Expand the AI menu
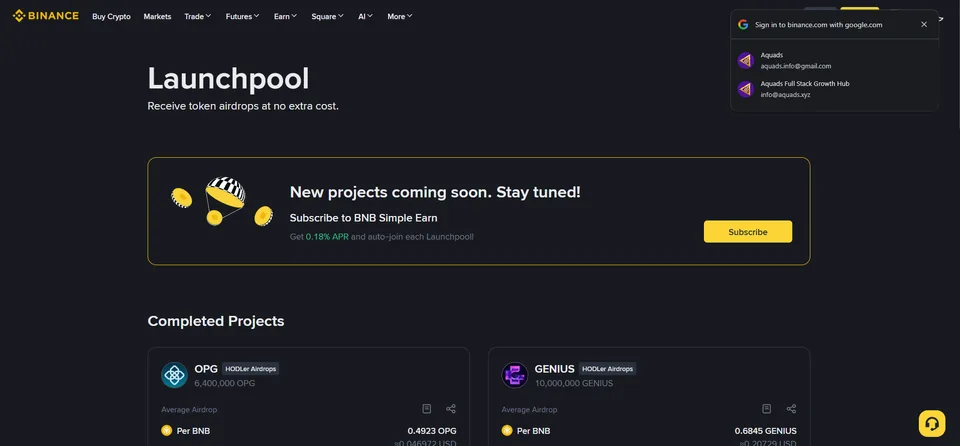This screenshot has width=960, height=446. point(366,17)
